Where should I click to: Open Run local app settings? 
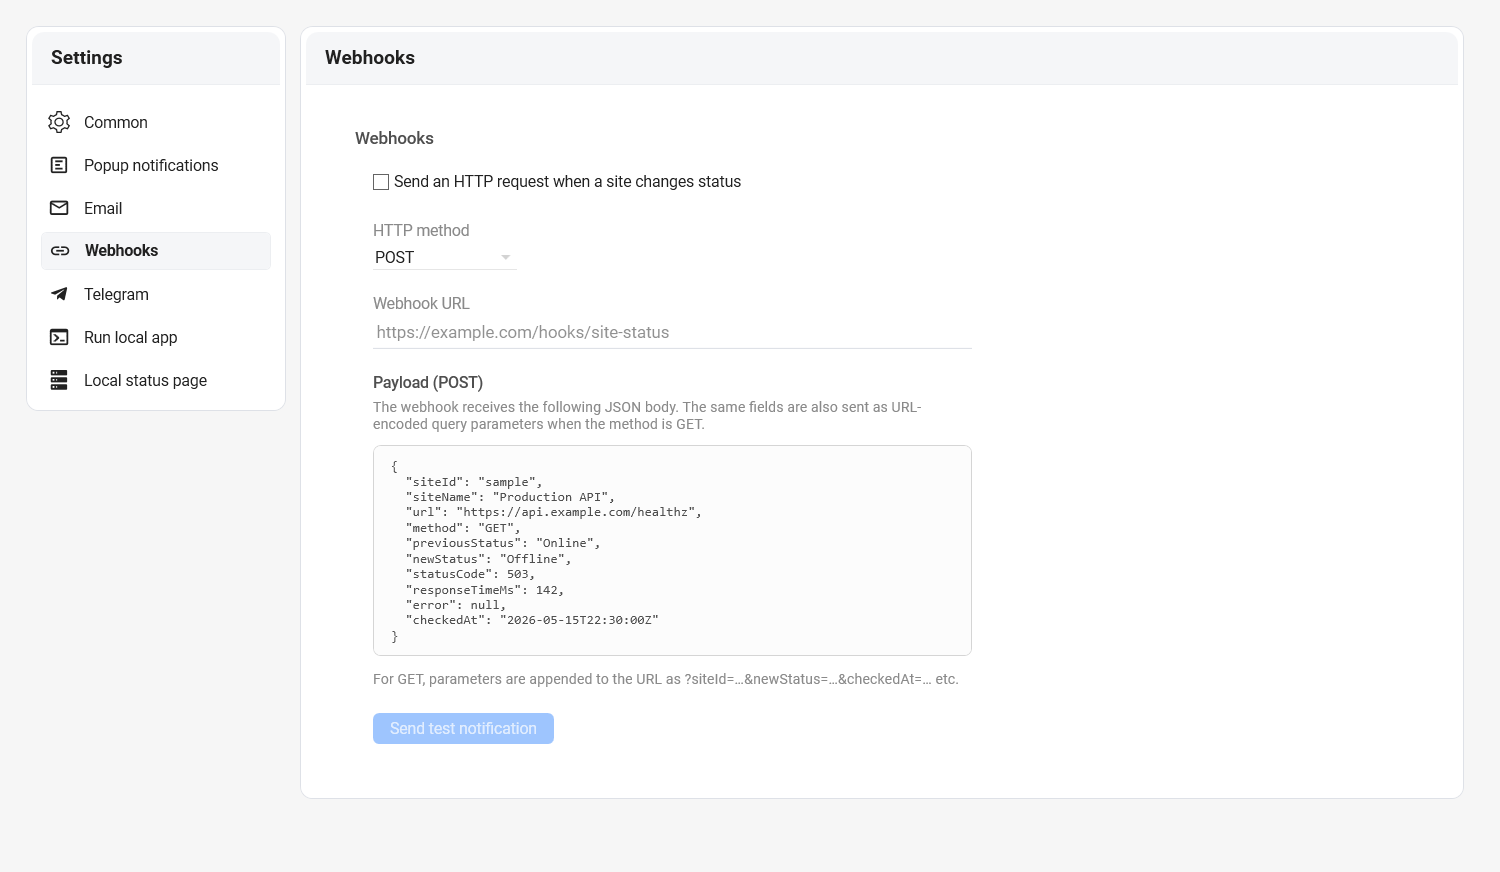[156, 337]
